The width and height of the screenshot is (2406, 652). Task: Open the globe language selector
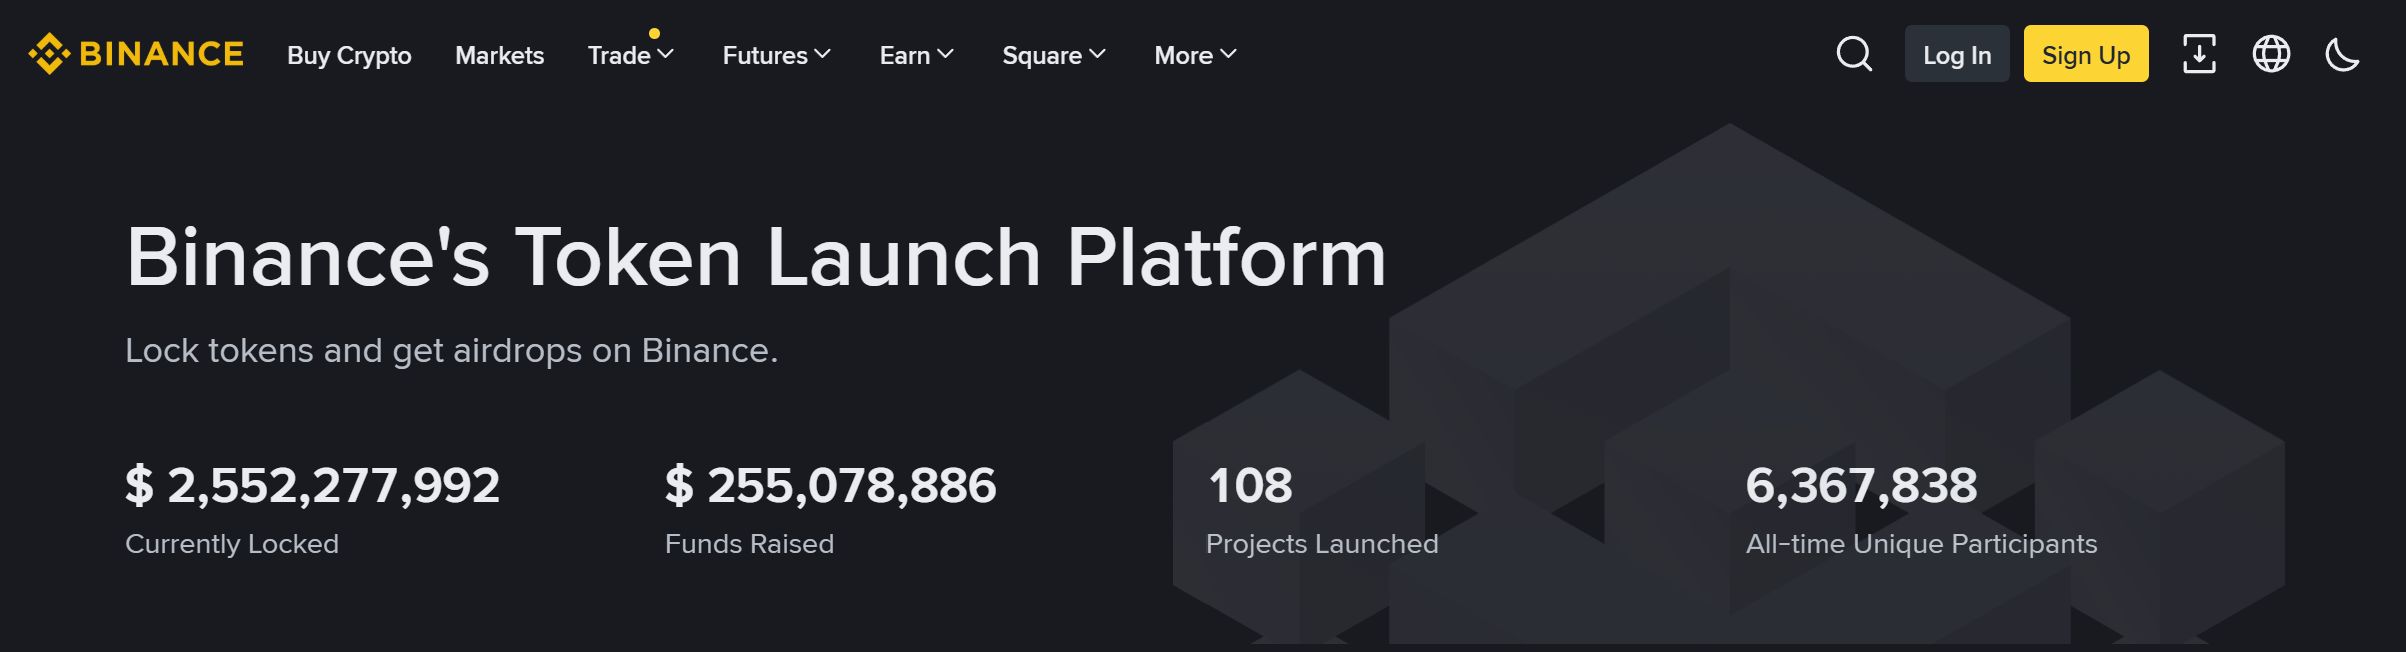pos(2271,54)
